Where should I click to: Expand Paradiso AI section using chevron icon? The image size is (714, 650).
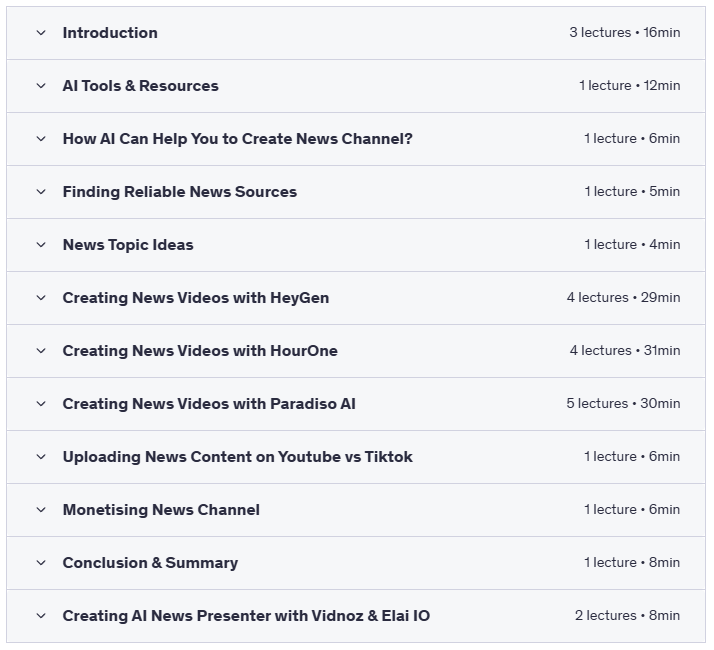(41, 404)
